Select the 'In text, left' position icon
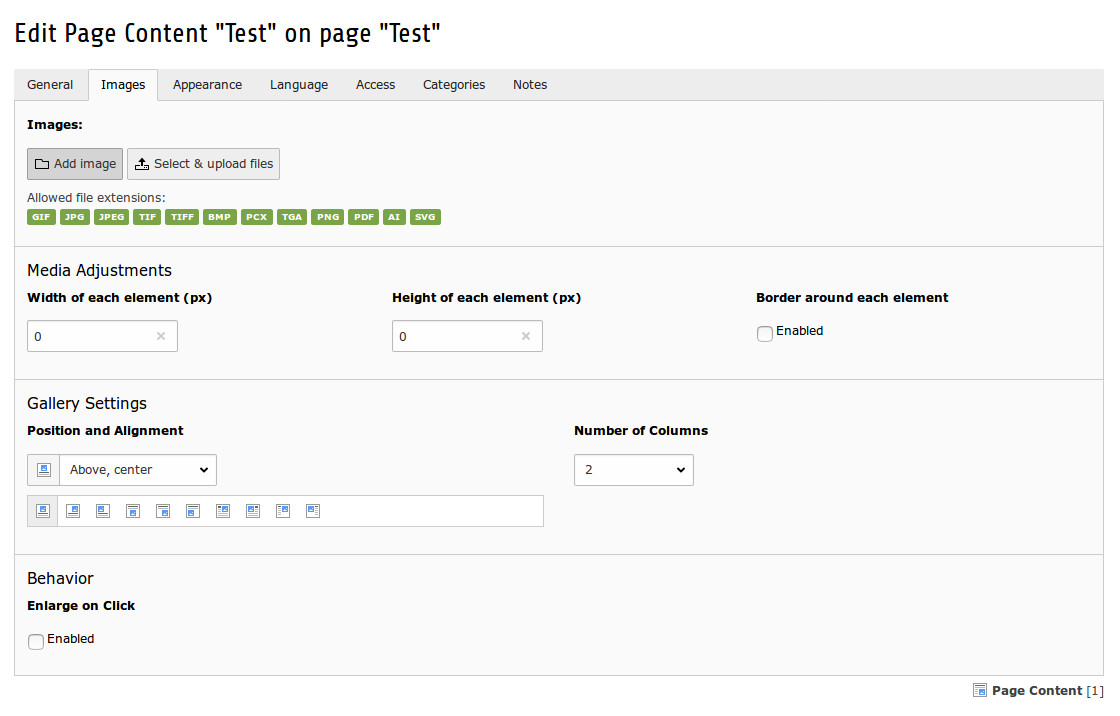 pyautogui.click(x=253, y=511)
